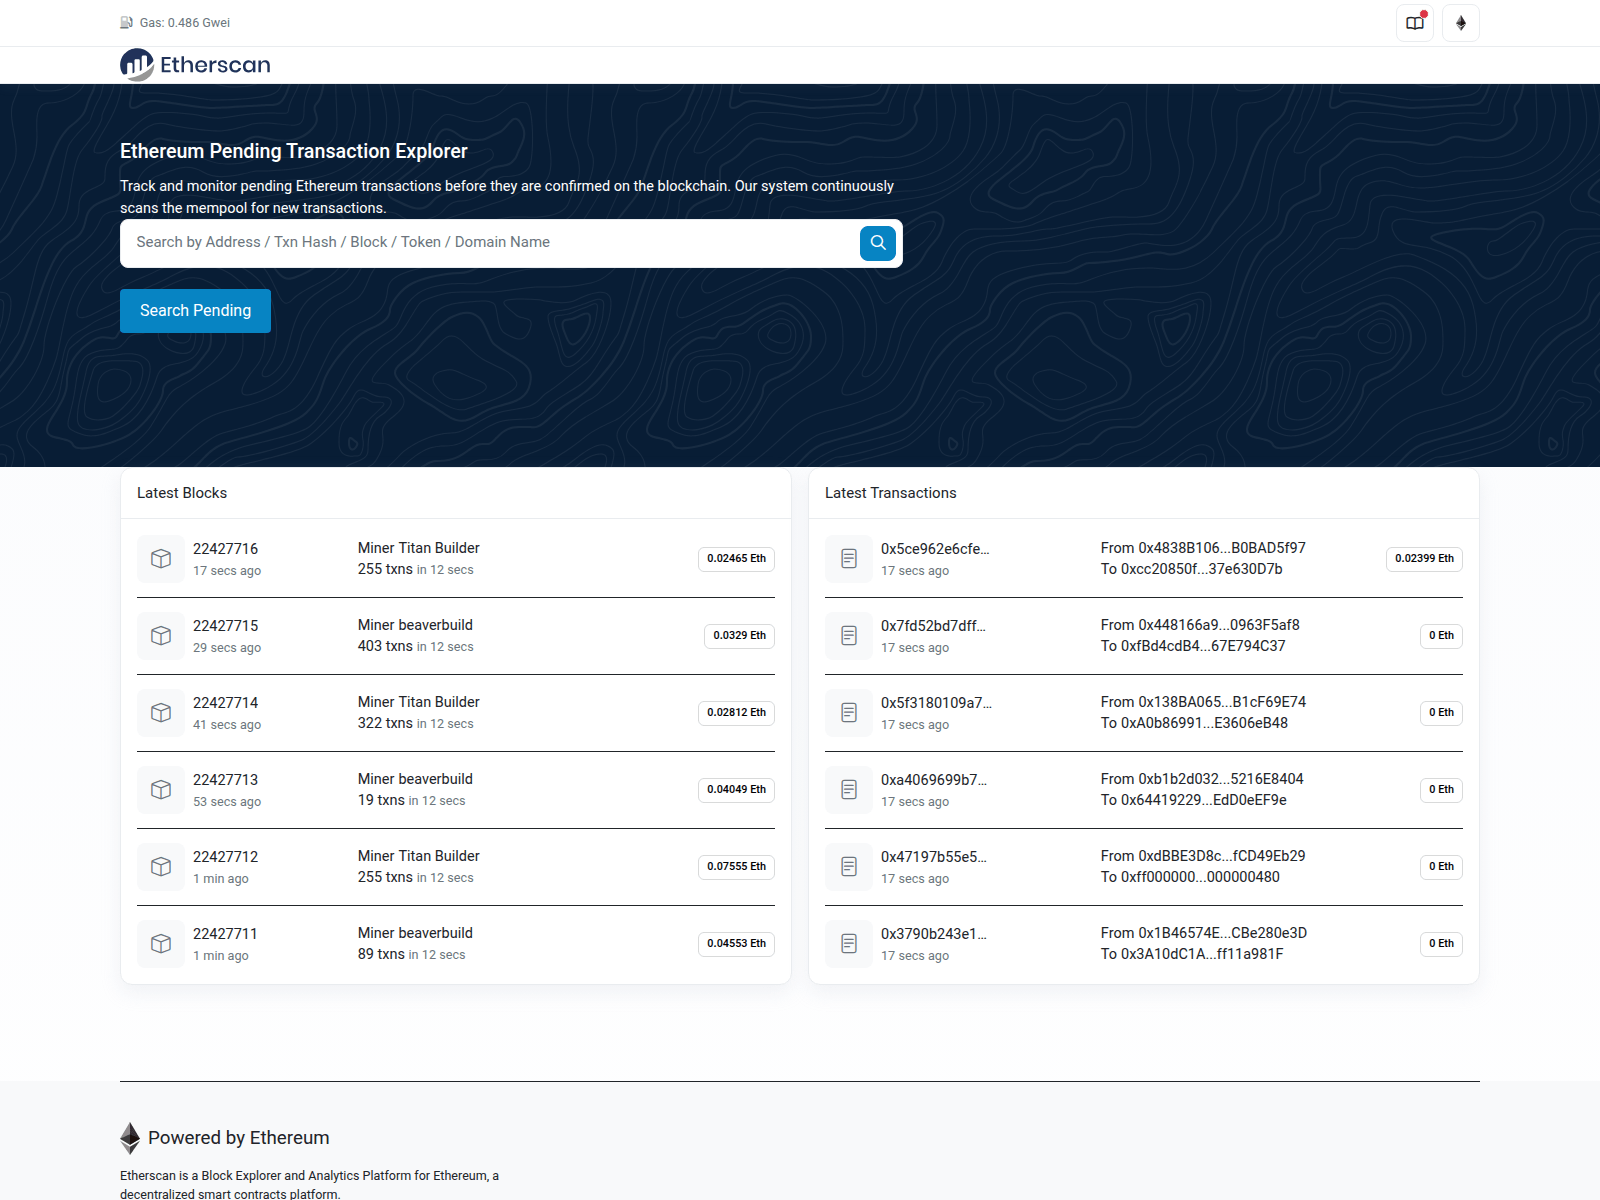Screen dimensions: 1600x1200
Task: Select the document icon beside transaction 0x3790b243e1...
Action: pos(848,943)
